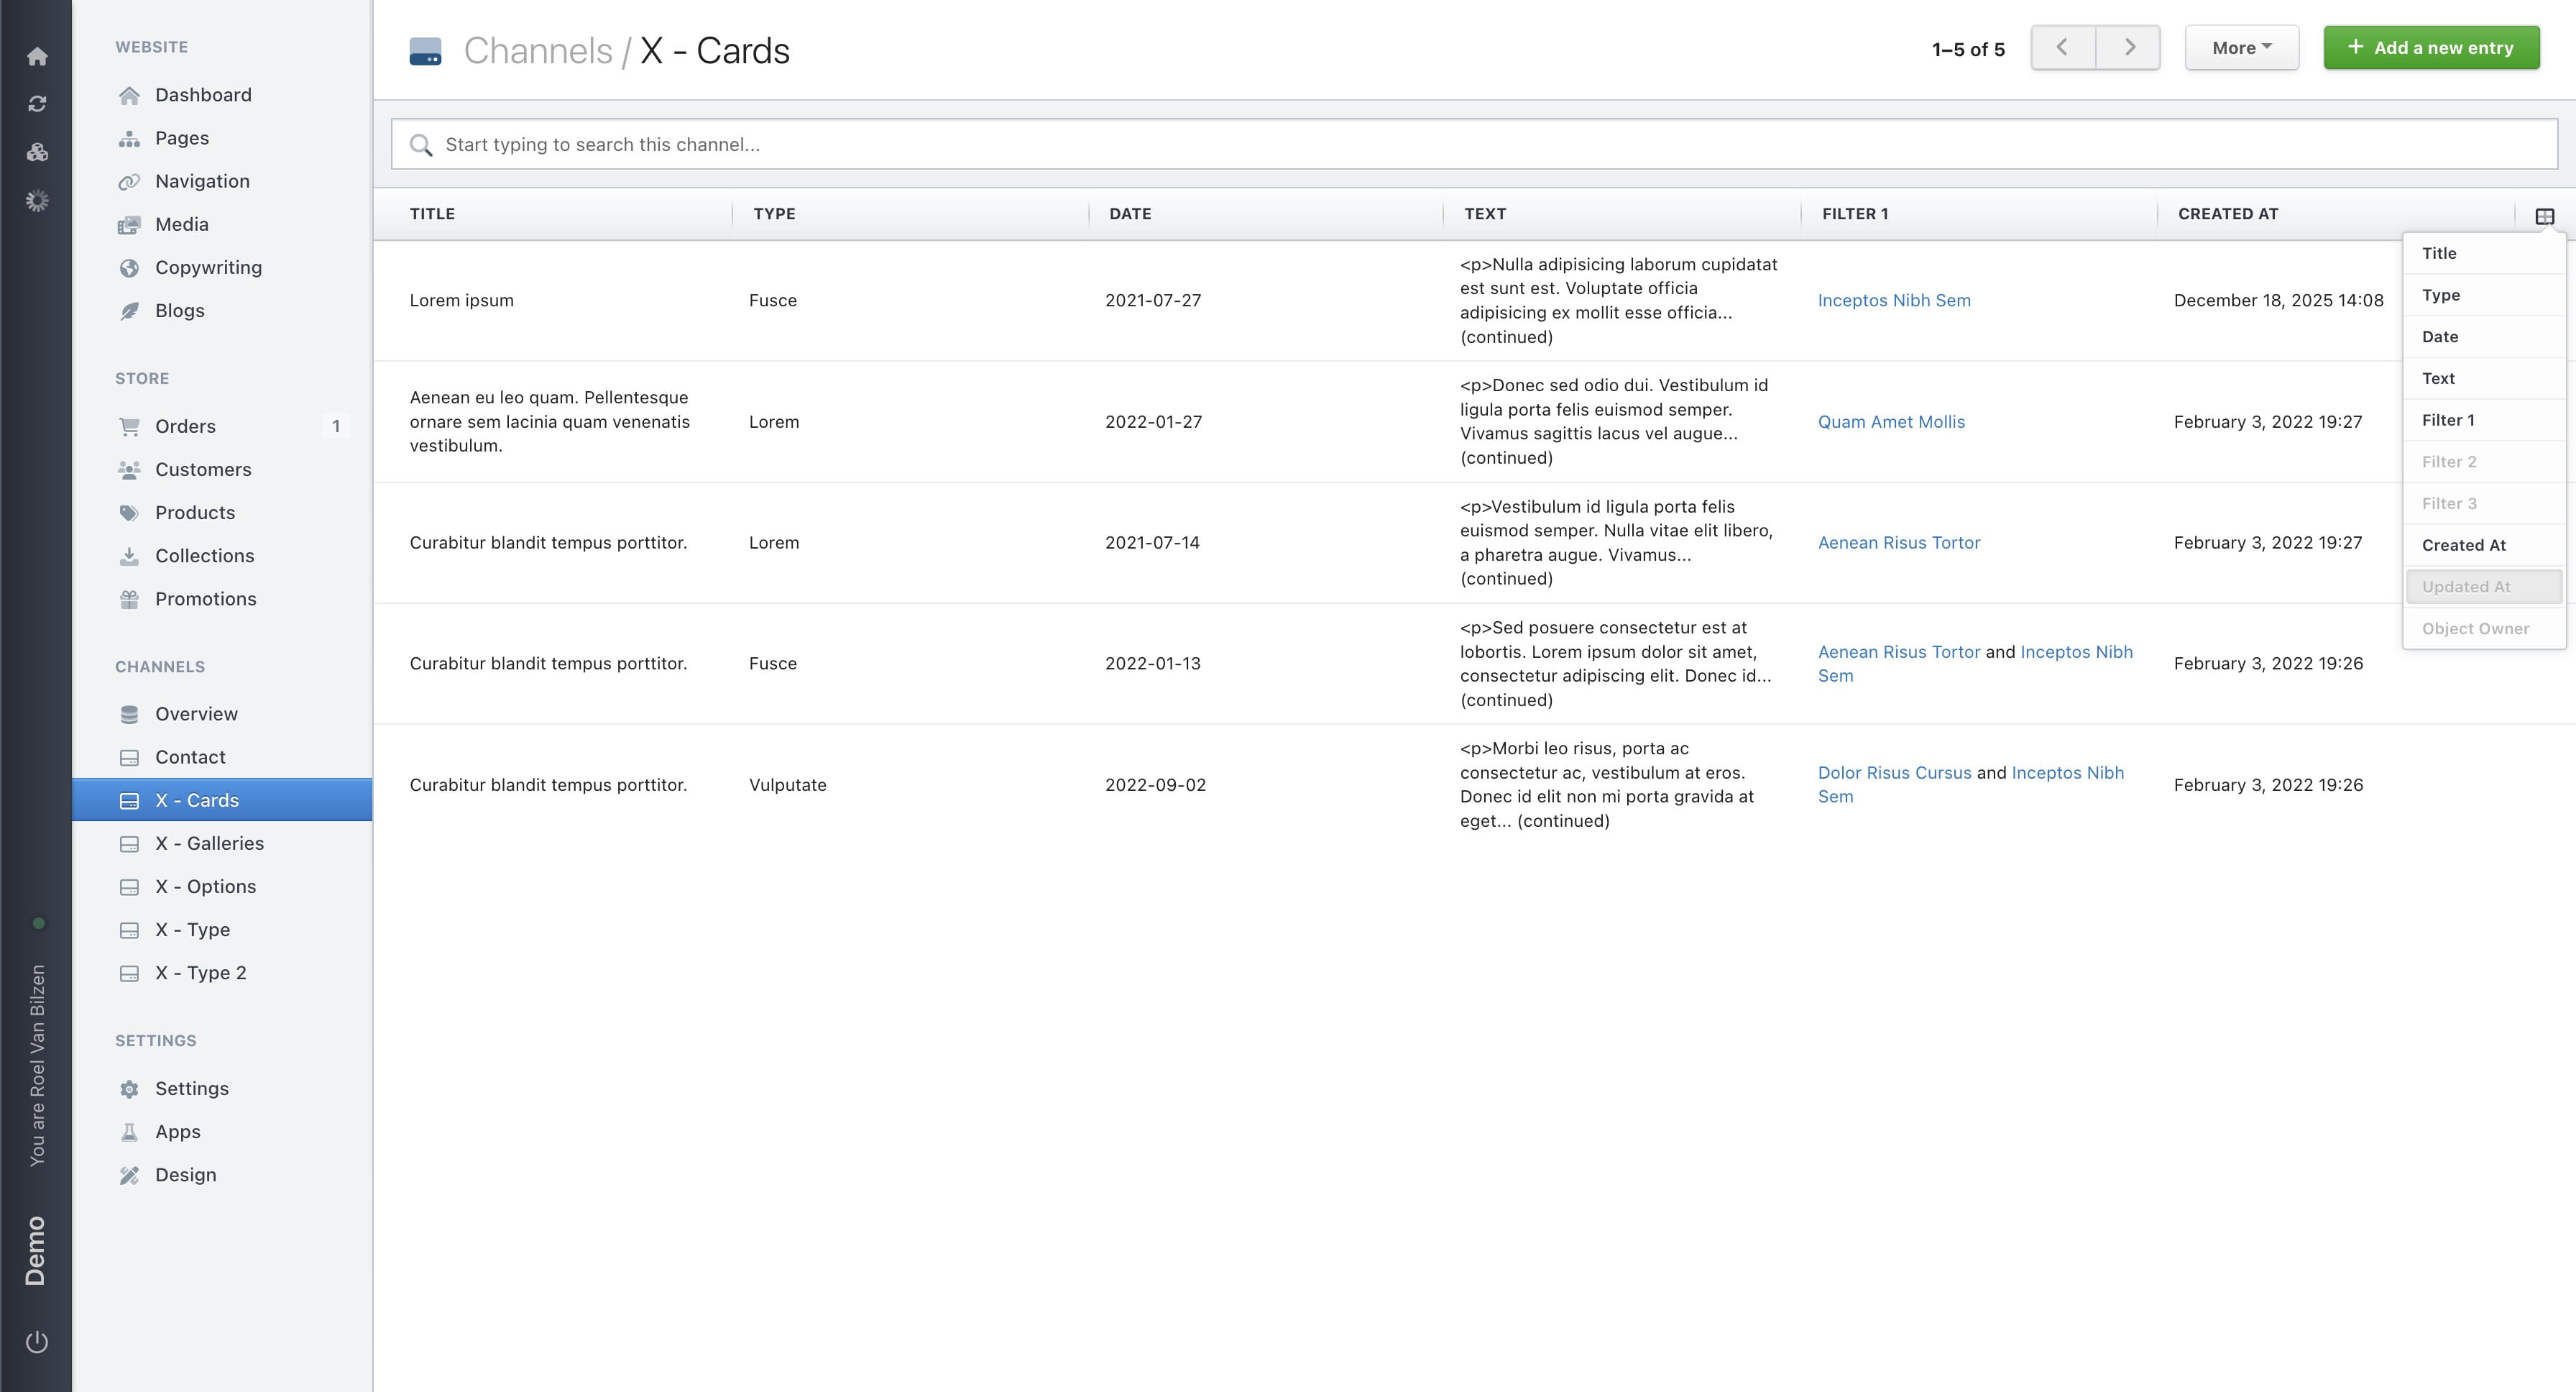This screenshot has width=2576, height=1392.
Task: Select the sync icon in the left rail
Action: [37, 103]
